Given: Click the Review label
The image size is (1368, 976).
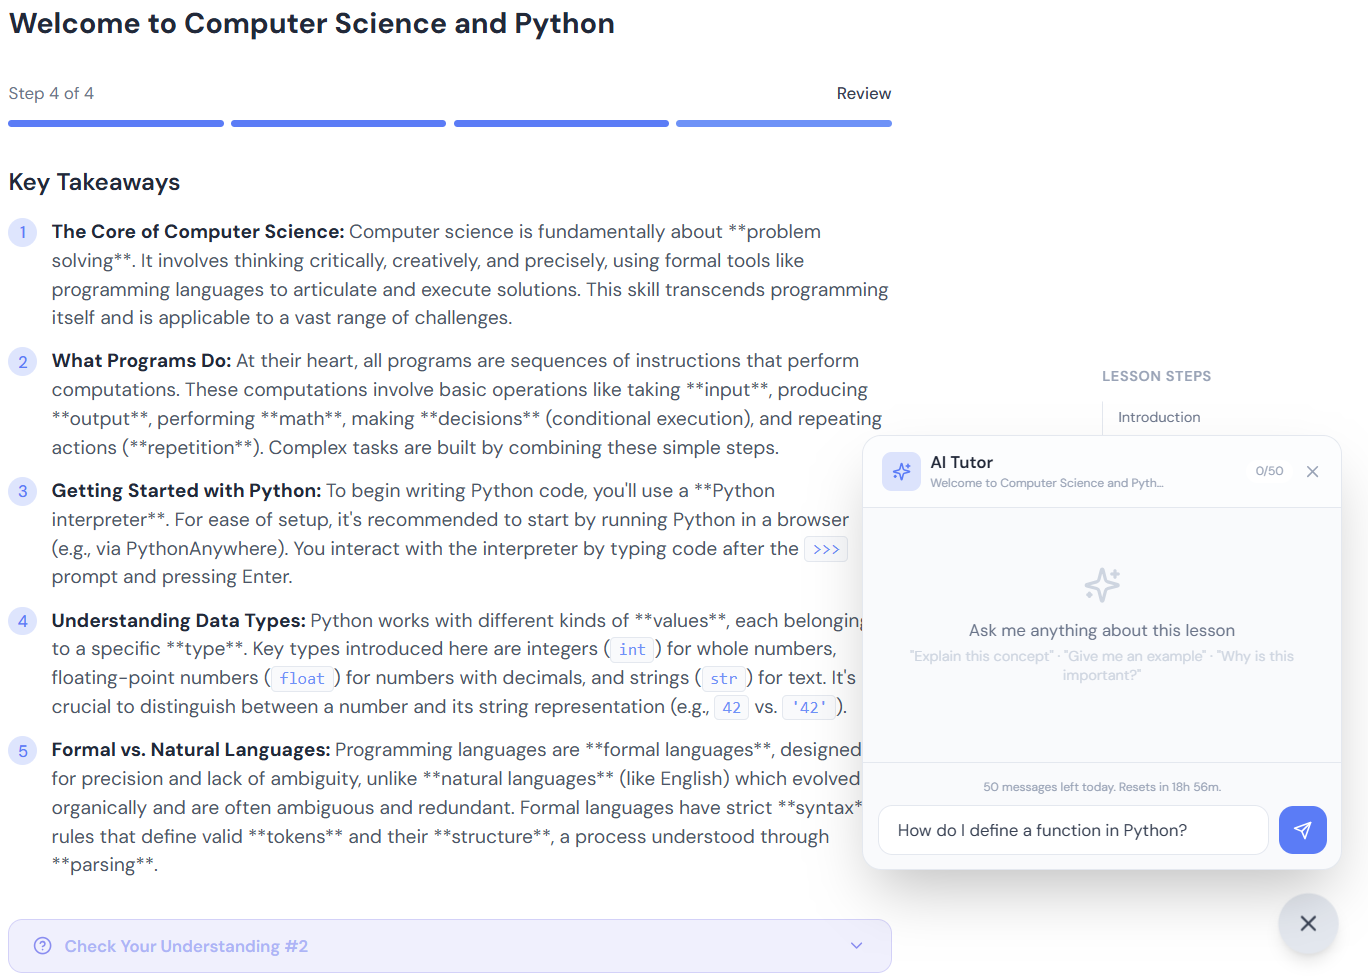Looking at the screenshot, I should tap(864, 93).
